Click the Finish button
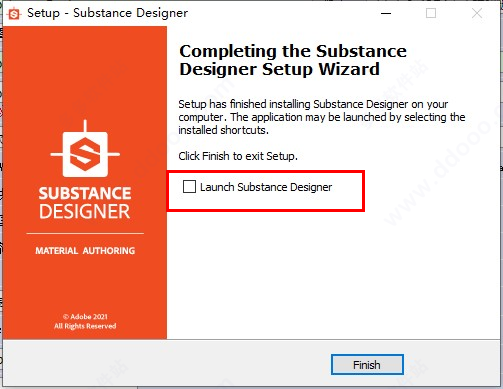 pyautogui.click(x=367, y=365)
